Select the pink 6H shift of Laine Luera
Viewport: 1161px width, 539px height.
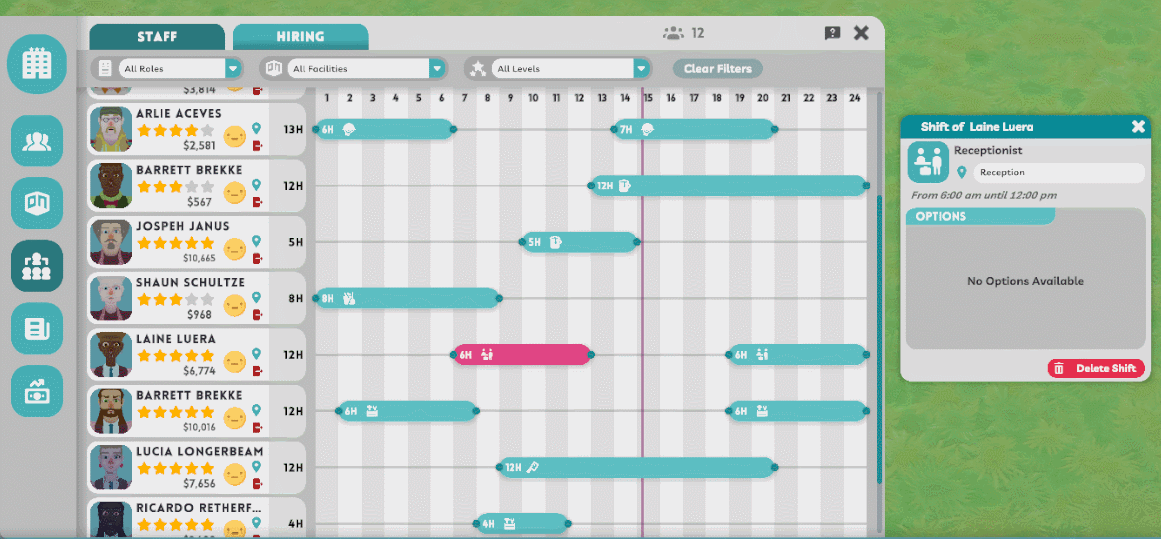click(522, 355)
